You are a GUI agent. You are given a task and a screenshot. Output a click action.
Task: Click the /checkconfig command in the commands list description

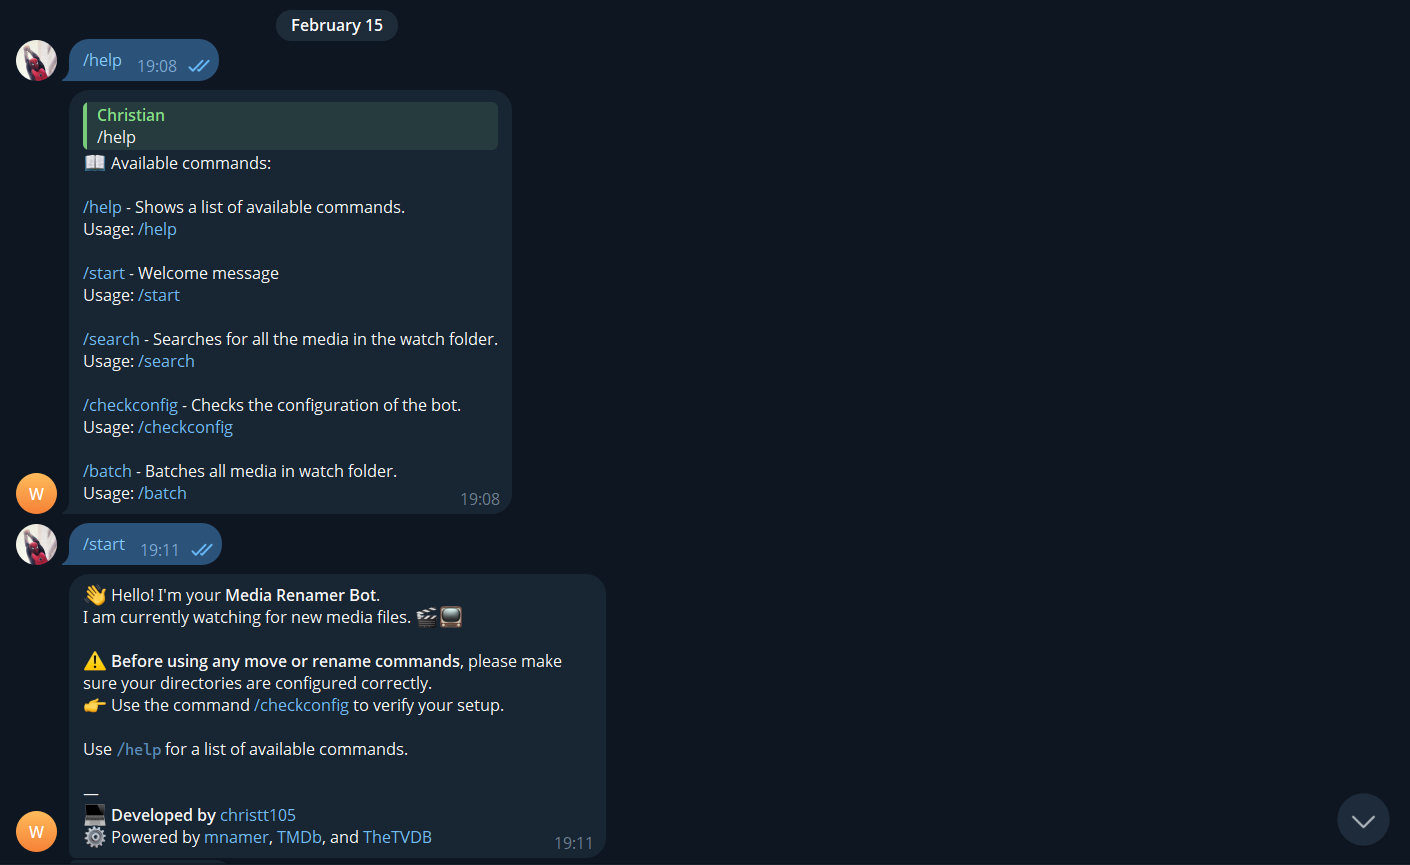click(130, 405)
